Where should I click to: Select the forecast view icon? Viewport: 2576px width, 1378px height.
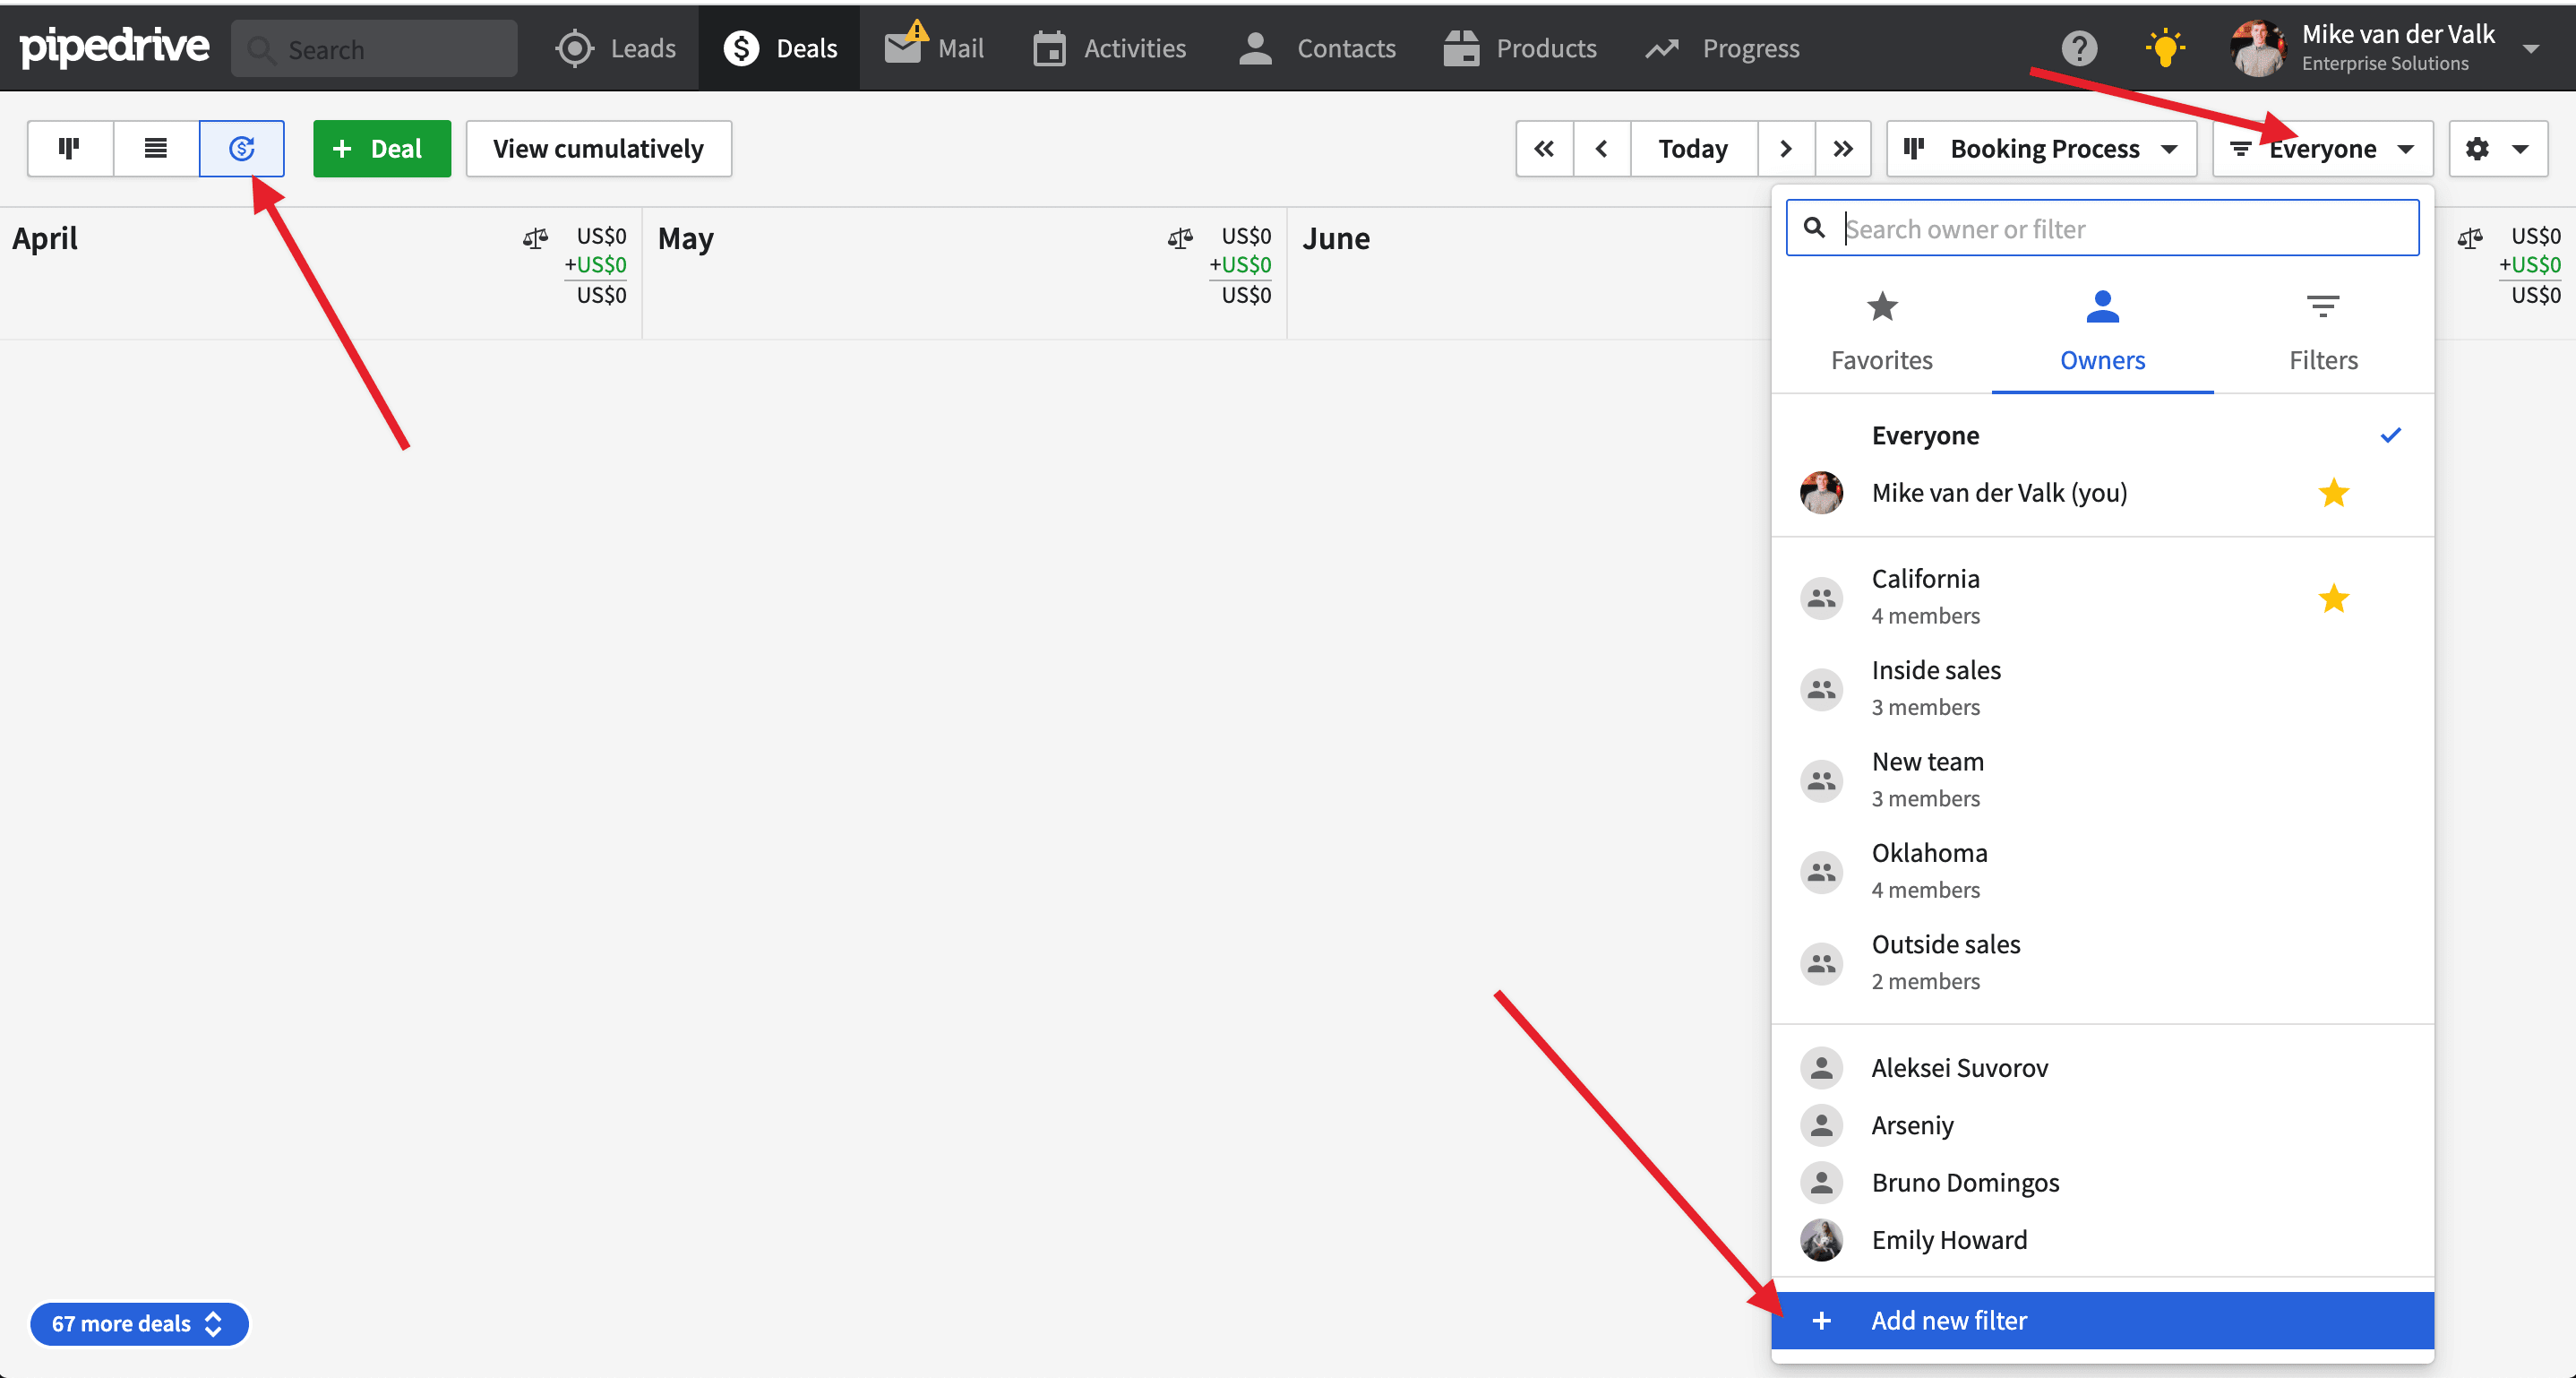[x=241, y=148]
